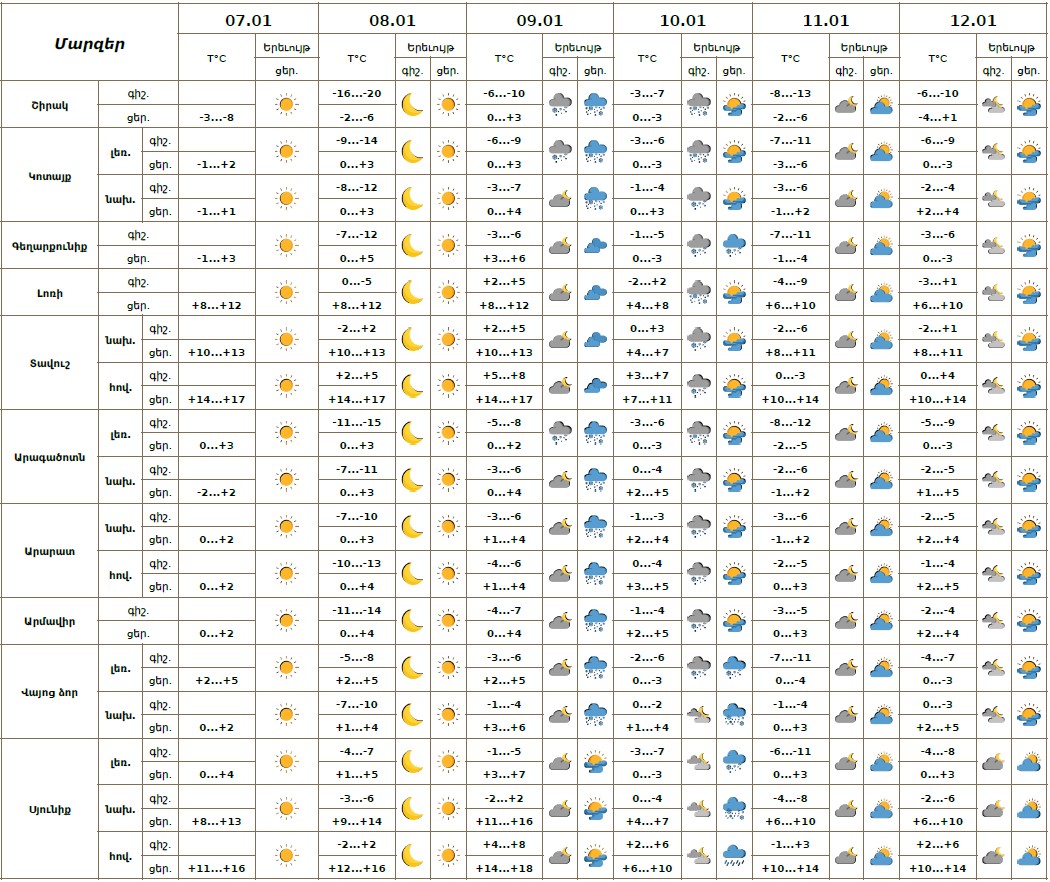Select the +14...+18 temperature cell for Սյունիք
This screenshot has height=882, width=1050.
point(504,868)
